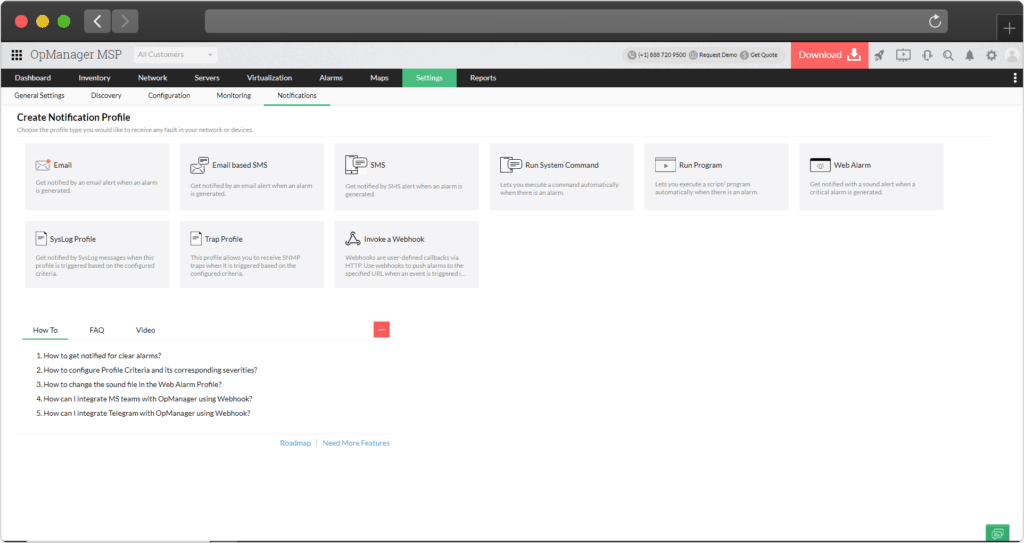Click the Run Program icon
The image size is (1024, 543).
[665, 165]
